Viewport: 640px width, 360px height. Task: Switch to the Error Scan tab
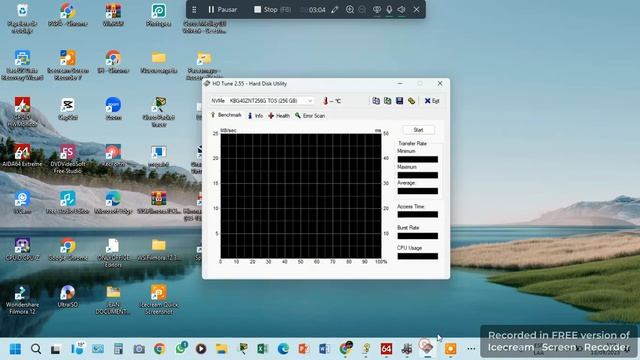pyautogui.click(x=310, y=116)
